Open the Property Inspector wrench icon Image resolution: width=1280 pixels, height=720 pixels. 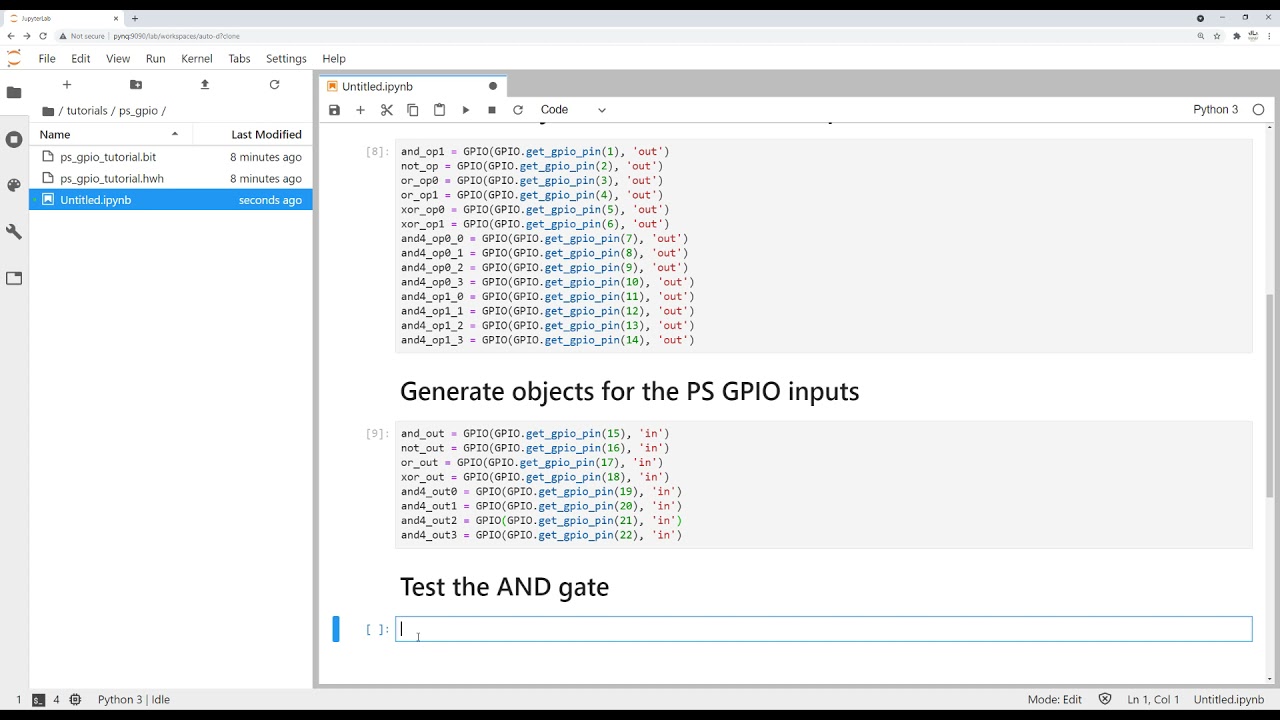point(14,232)
